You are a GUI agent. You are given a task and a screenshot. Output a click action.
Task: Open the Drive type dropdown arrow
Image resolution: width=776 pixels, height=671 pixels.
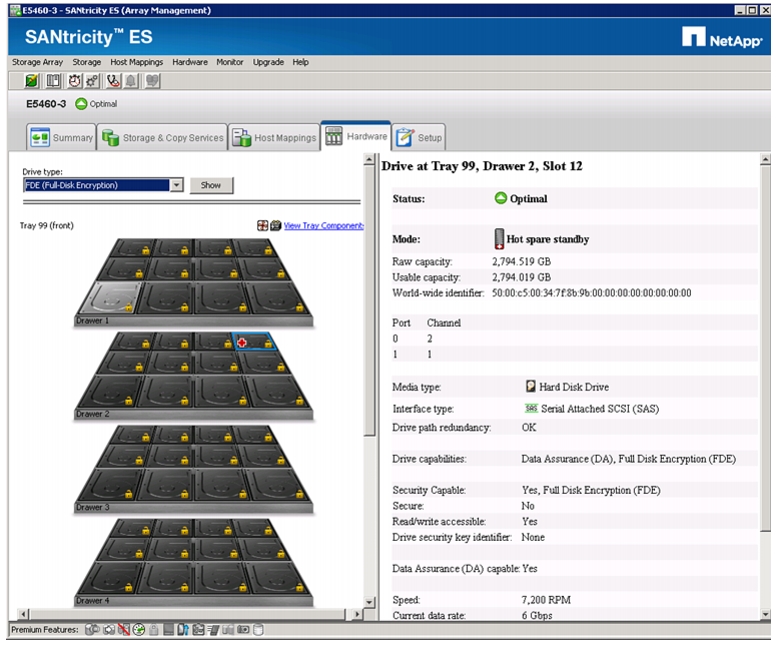[x=177, y=185]
